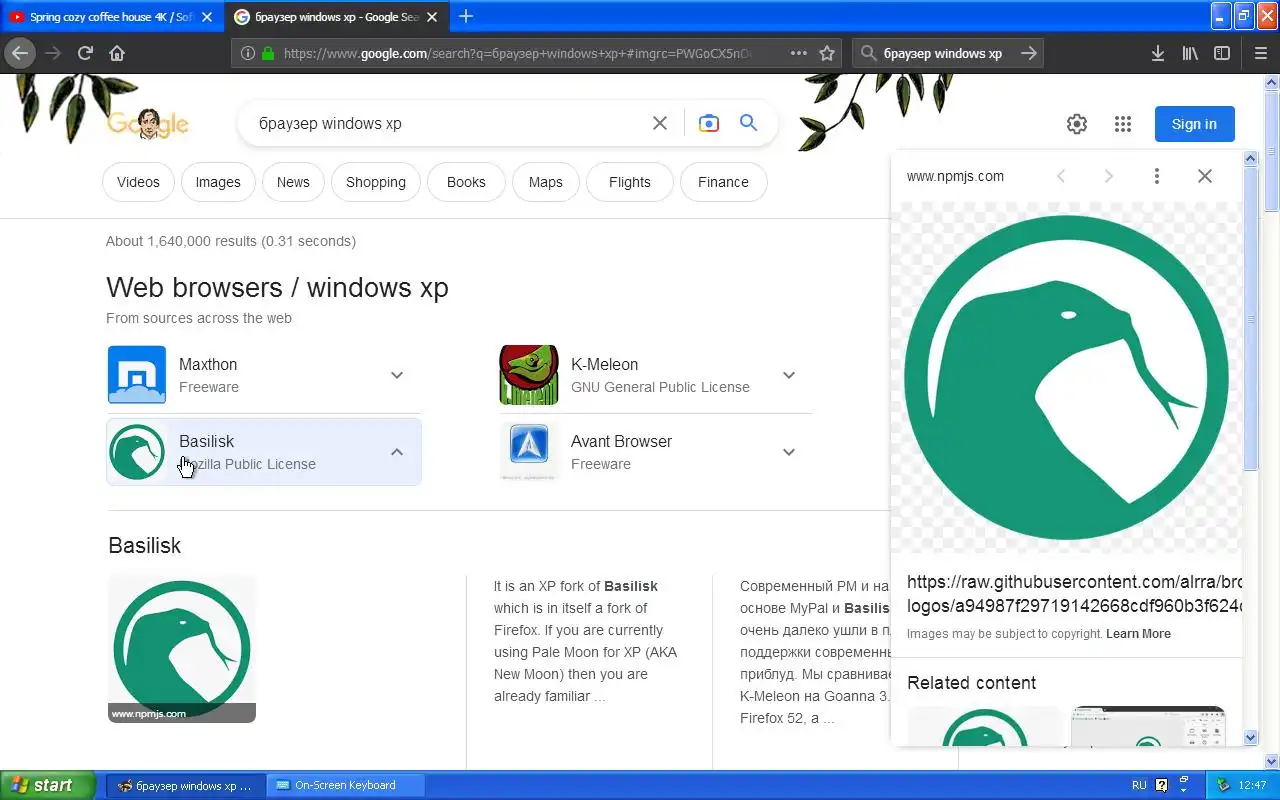Filter results by Books
Viewport: 1280px width, 800px height.
tap(466, 182)
